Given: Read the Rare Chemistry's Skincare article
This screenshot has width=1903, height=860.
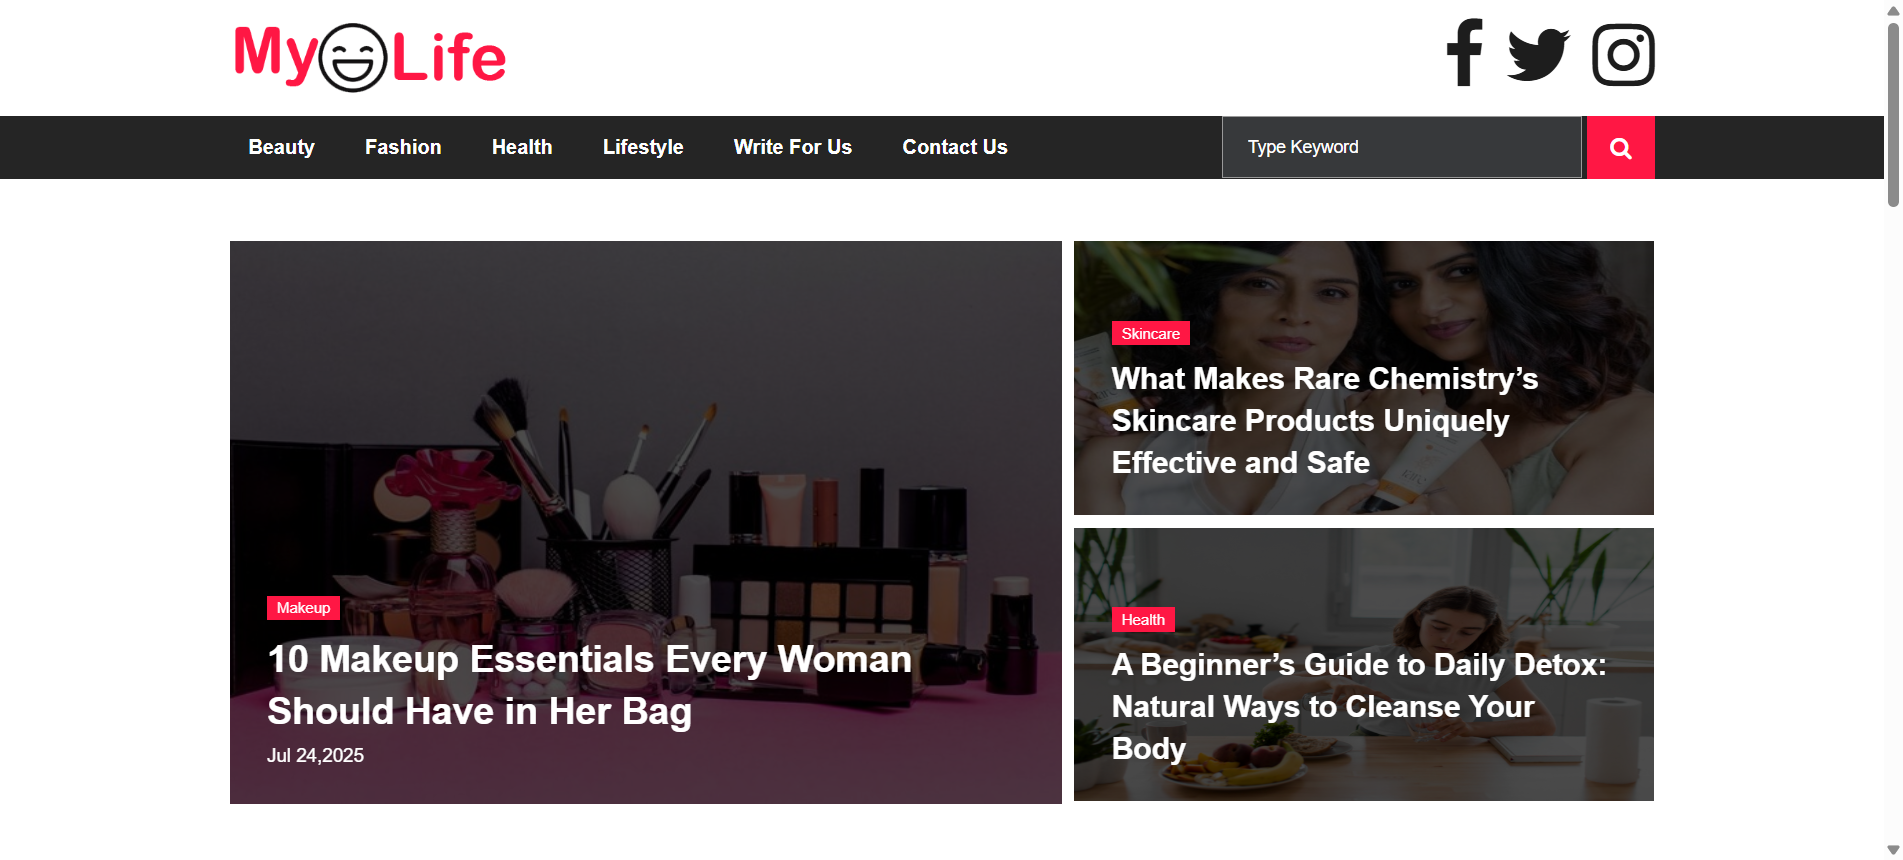Looking at the screenshot, I should click(x=1324, y=421).
